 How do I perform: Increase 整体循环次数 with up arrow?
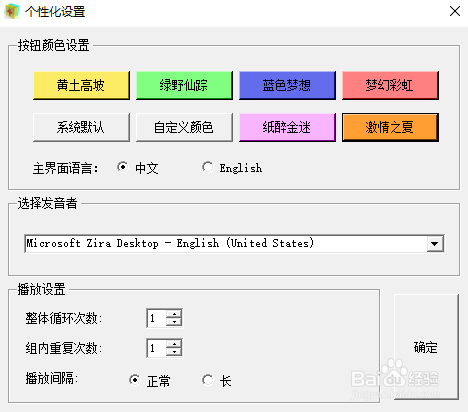pos(174,314)
